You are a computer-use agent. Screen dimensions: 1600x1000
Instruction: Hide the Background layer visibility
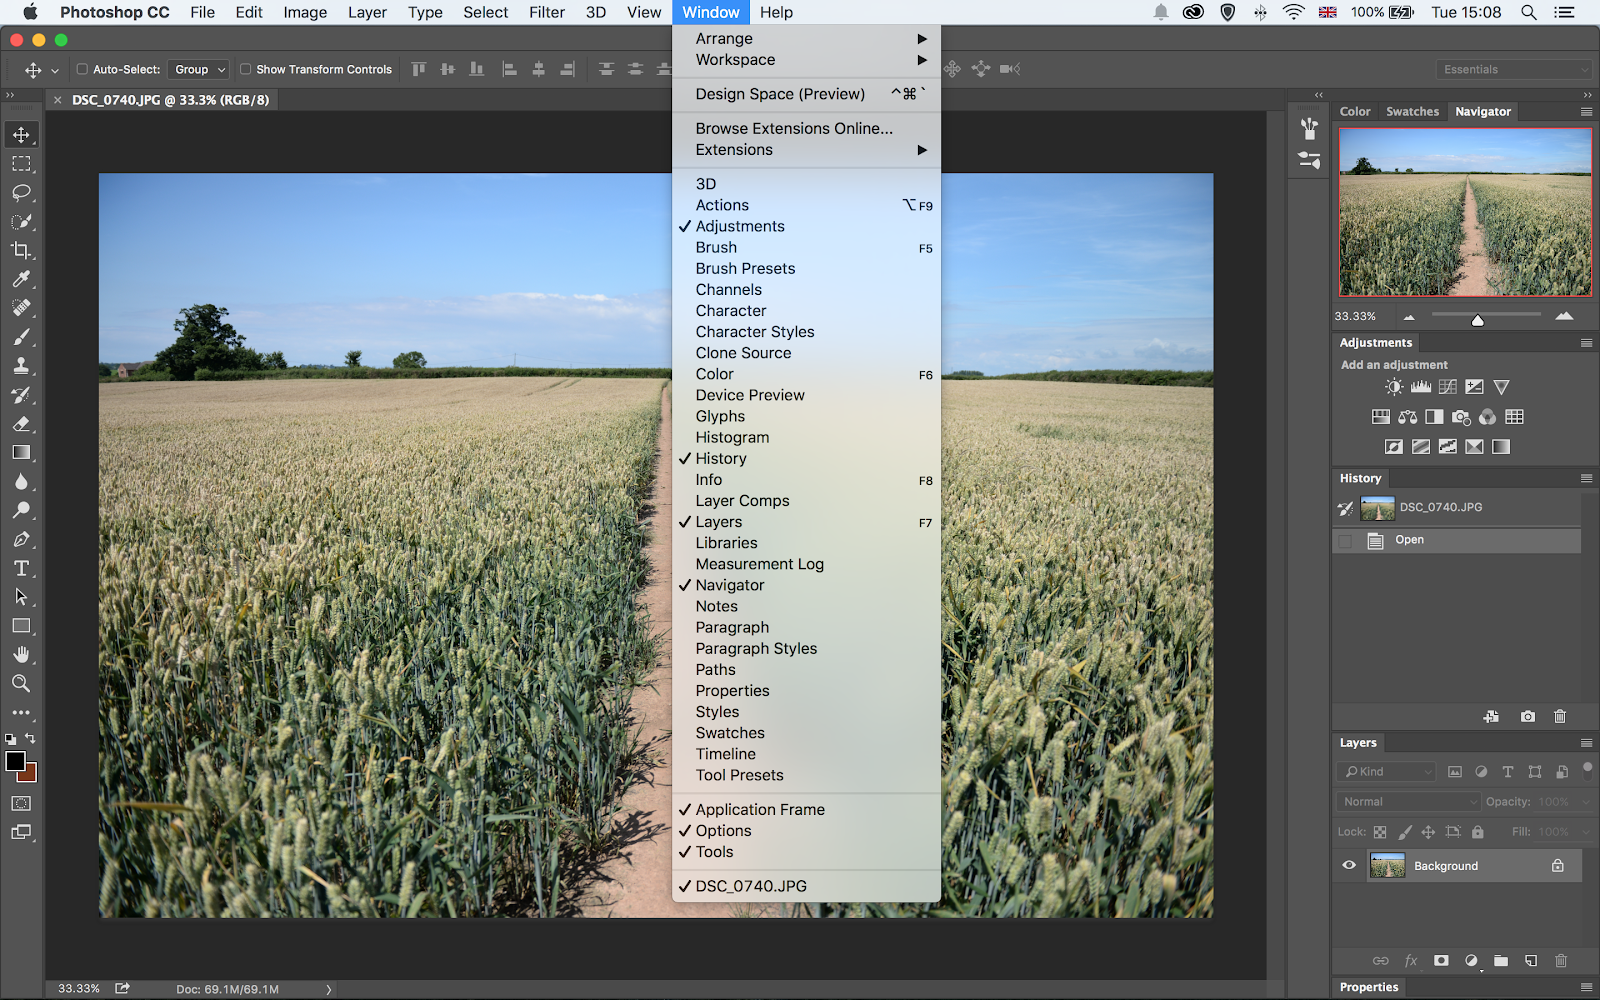point(1349,866)
